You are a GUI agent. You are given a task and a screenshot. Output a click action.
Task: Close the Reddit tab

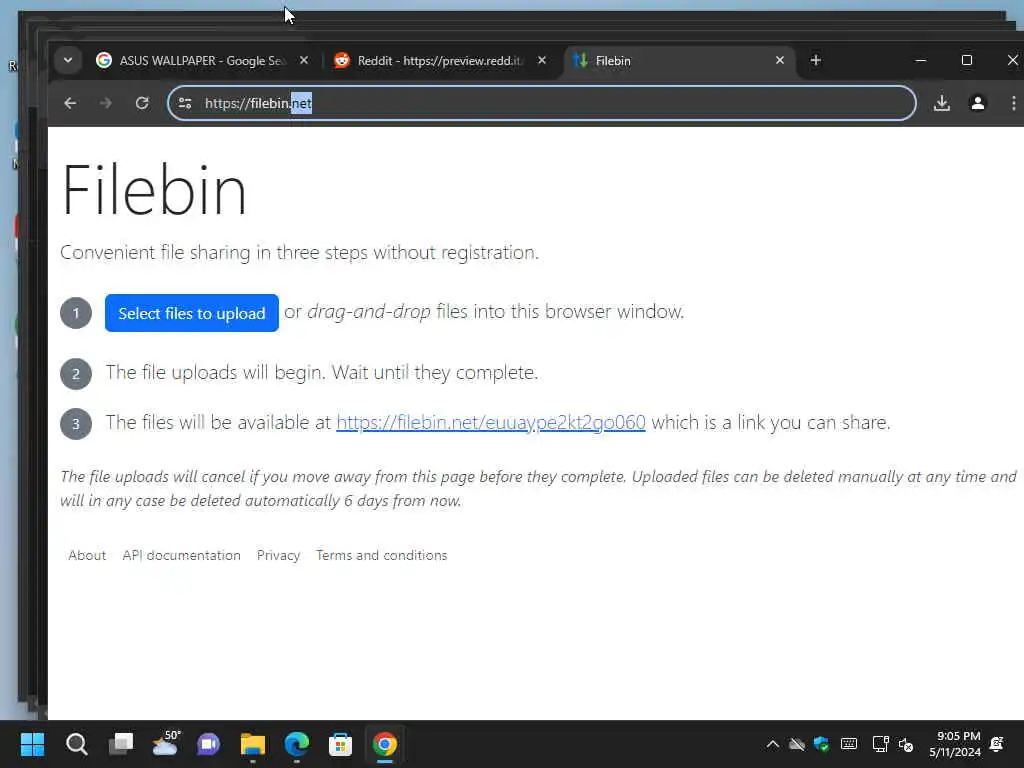pyautogui.click(x=542, y=61)
